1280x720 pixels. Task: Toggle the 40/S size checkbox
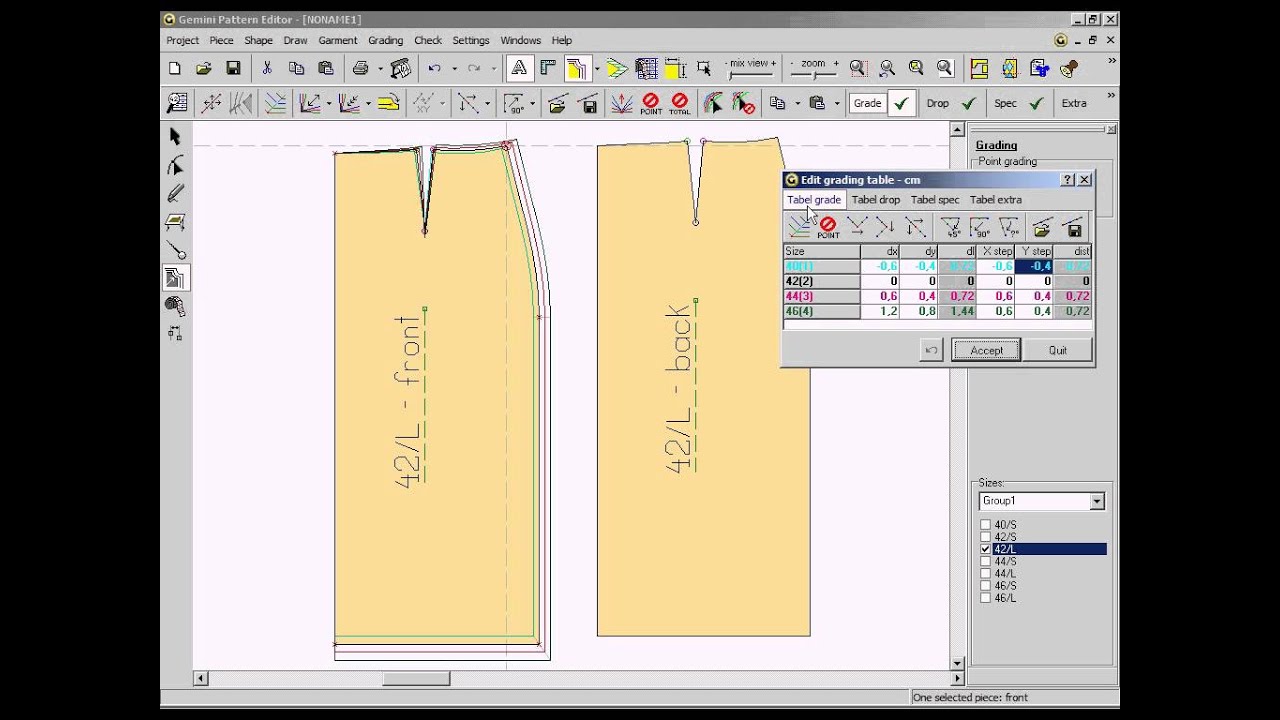[x=985, y=525]
